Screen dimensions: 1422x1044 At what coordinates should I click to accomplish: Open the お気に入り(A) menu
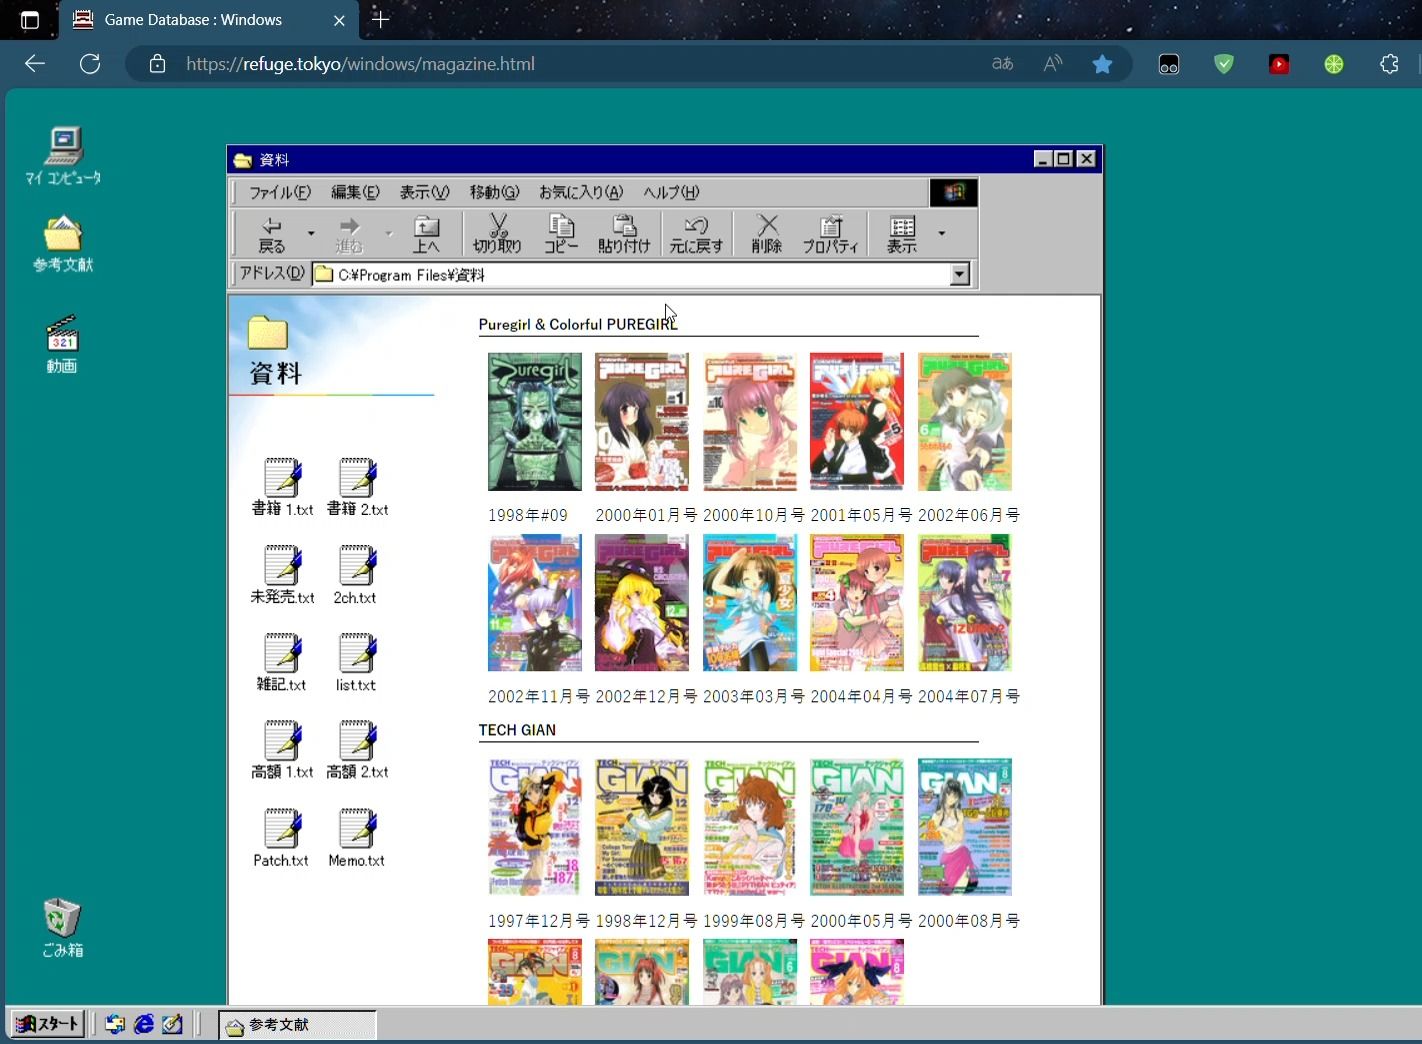tap(581, 192)
